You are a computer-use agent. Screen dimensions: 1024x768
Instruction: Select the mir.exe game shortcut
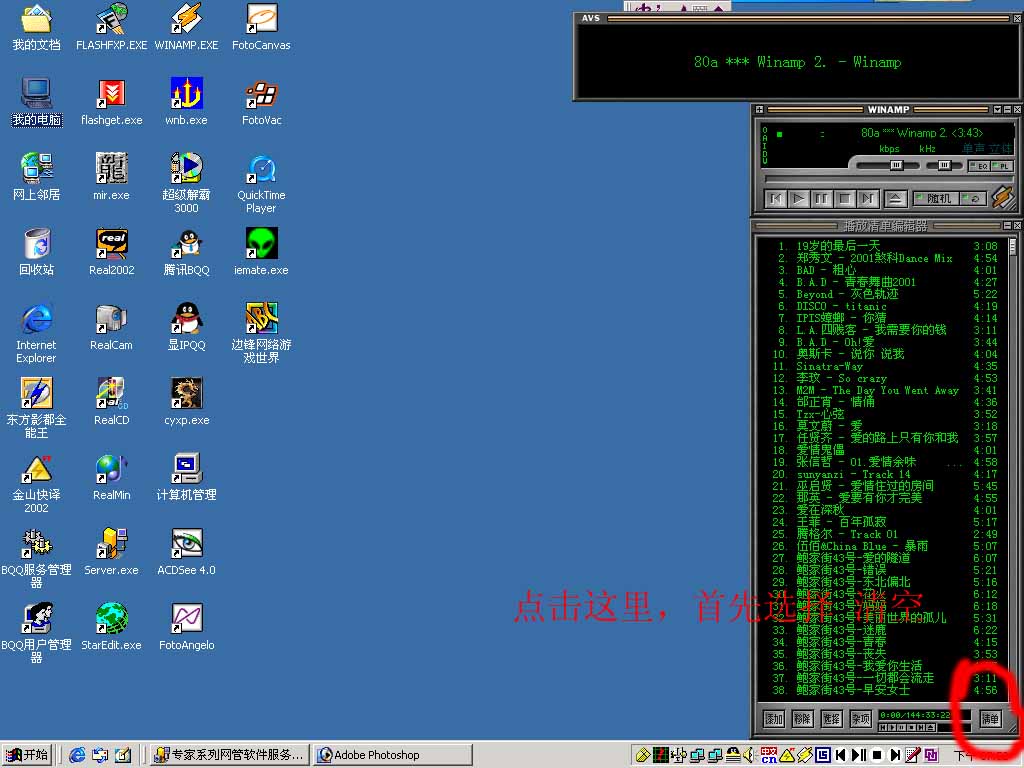[x=112, y=176]
